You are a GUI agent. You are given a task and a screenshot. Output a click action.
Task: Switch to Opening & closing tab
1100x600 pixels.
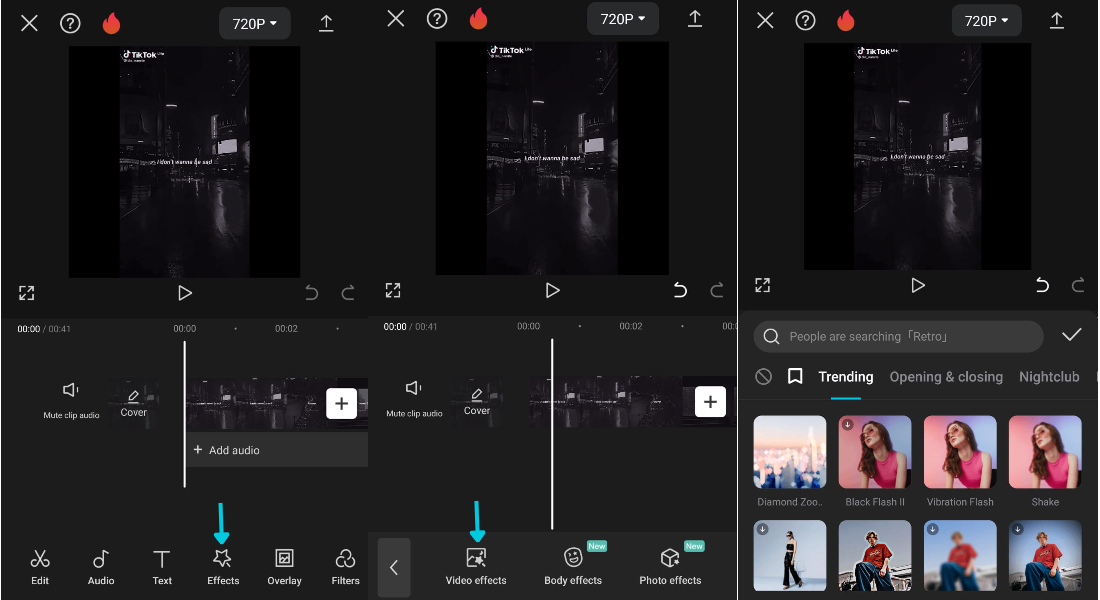tap(946, 377)
